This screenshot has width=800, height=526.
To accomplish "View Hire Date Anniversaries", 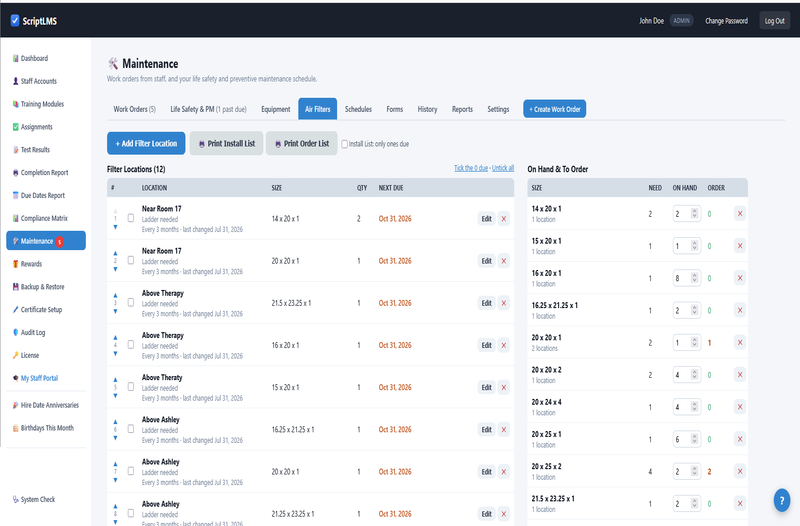I will click(x=46, y=405).
